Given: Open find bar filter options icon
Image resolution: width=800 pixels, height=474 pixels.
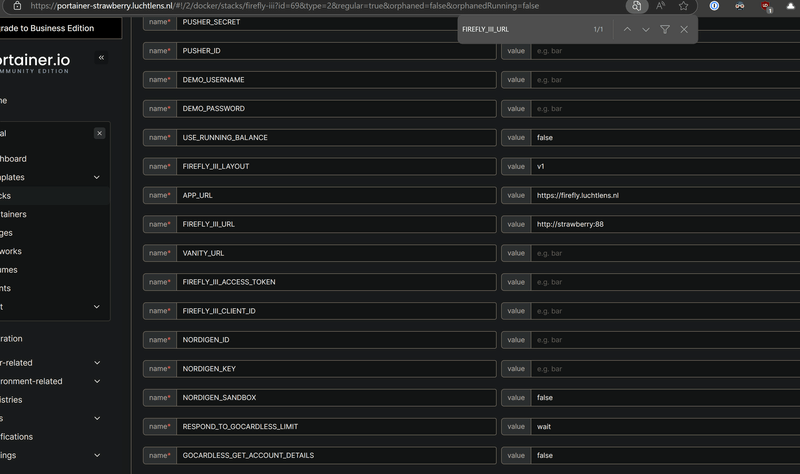Looking at the screenshot, I should point(665,30).
